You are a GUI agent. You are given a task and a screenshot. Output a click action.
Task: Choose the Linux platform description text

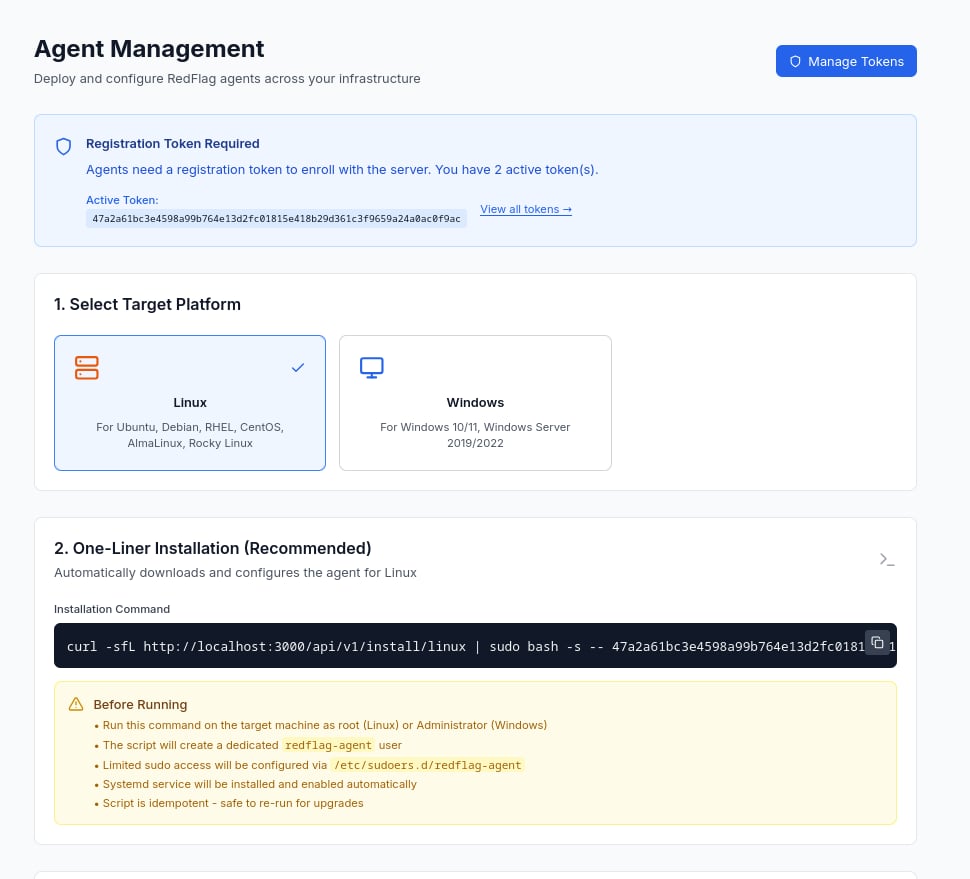pyautogui.click(x=190, y=435)
